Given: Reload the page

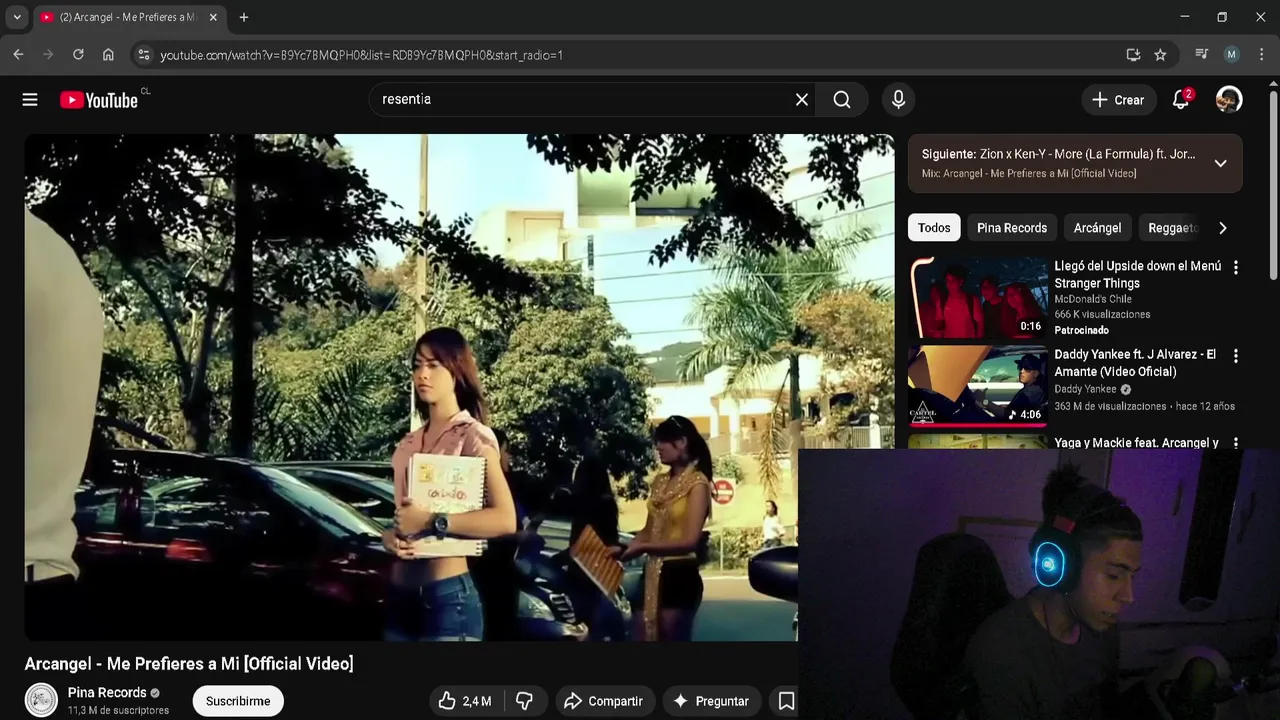Looking at the screenshot, I should (78, 55).
